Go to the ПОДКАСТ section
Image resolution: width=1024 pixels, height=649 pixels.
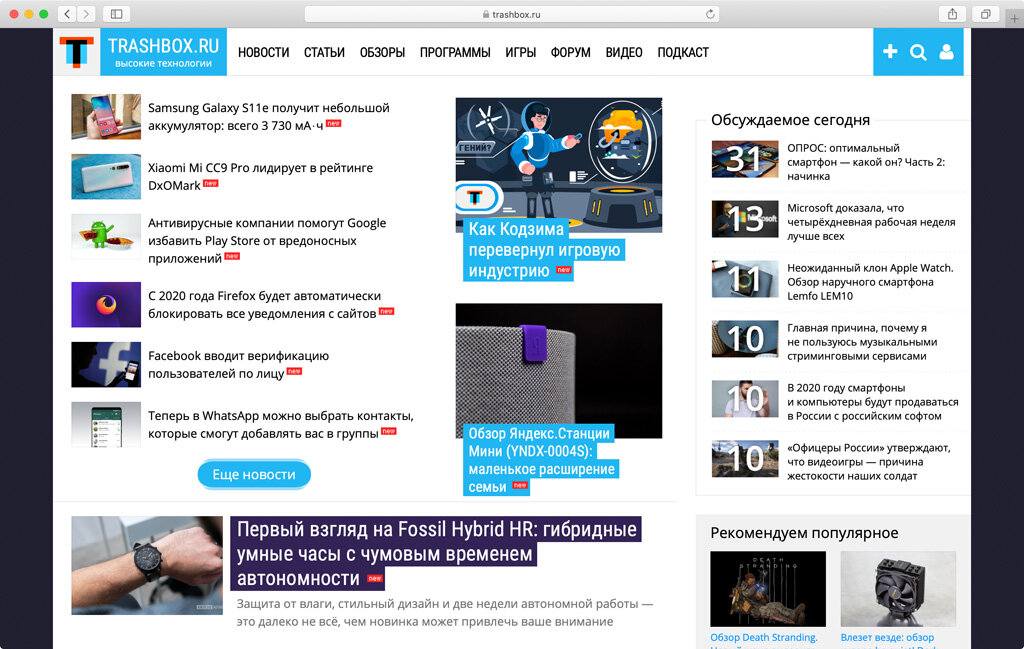point(682,52)
